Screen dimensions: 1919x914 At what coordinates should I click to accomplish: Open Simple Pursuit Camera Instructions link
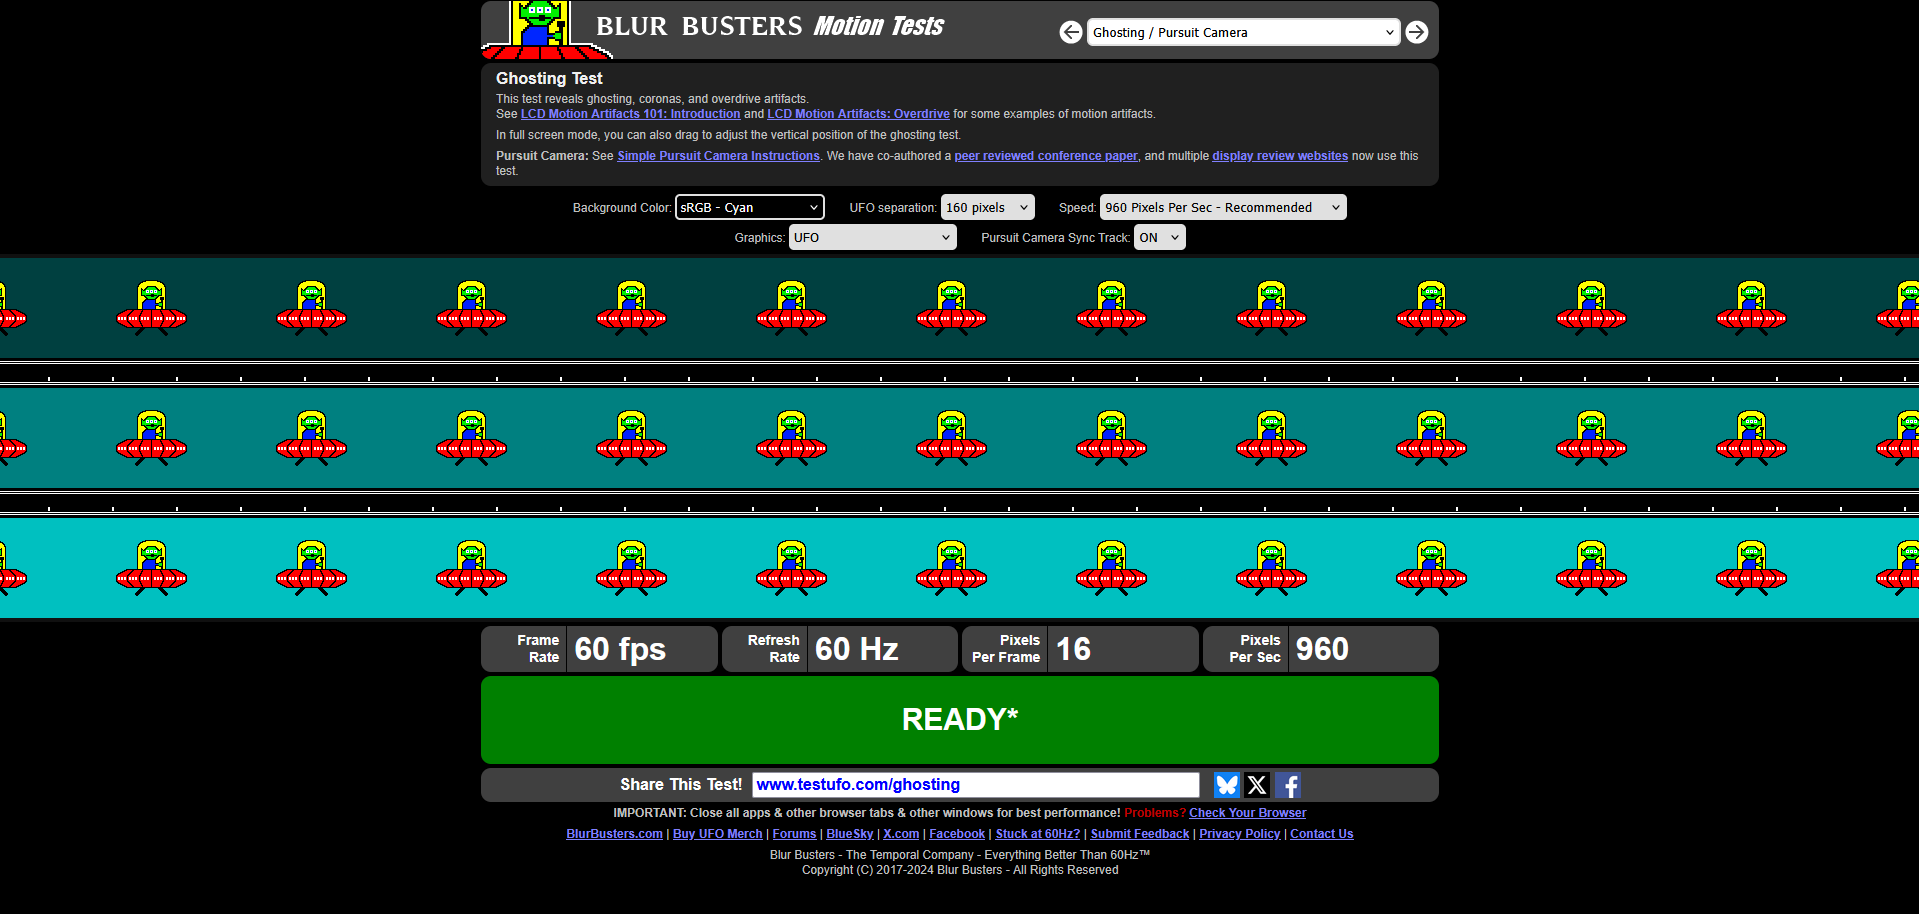click(718, 156)
